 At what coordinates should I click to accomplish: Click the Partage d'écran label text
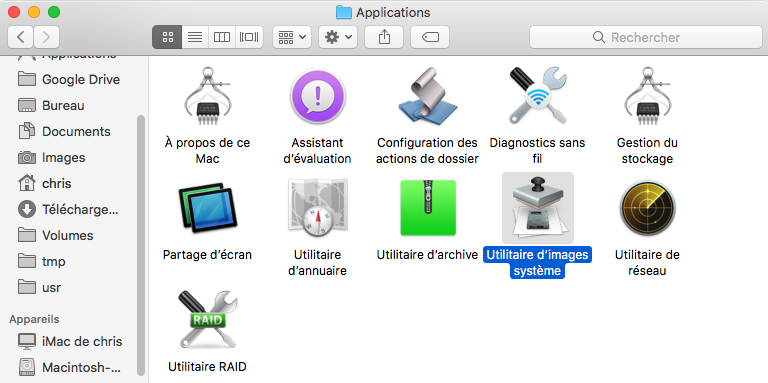tap(207, 255)
